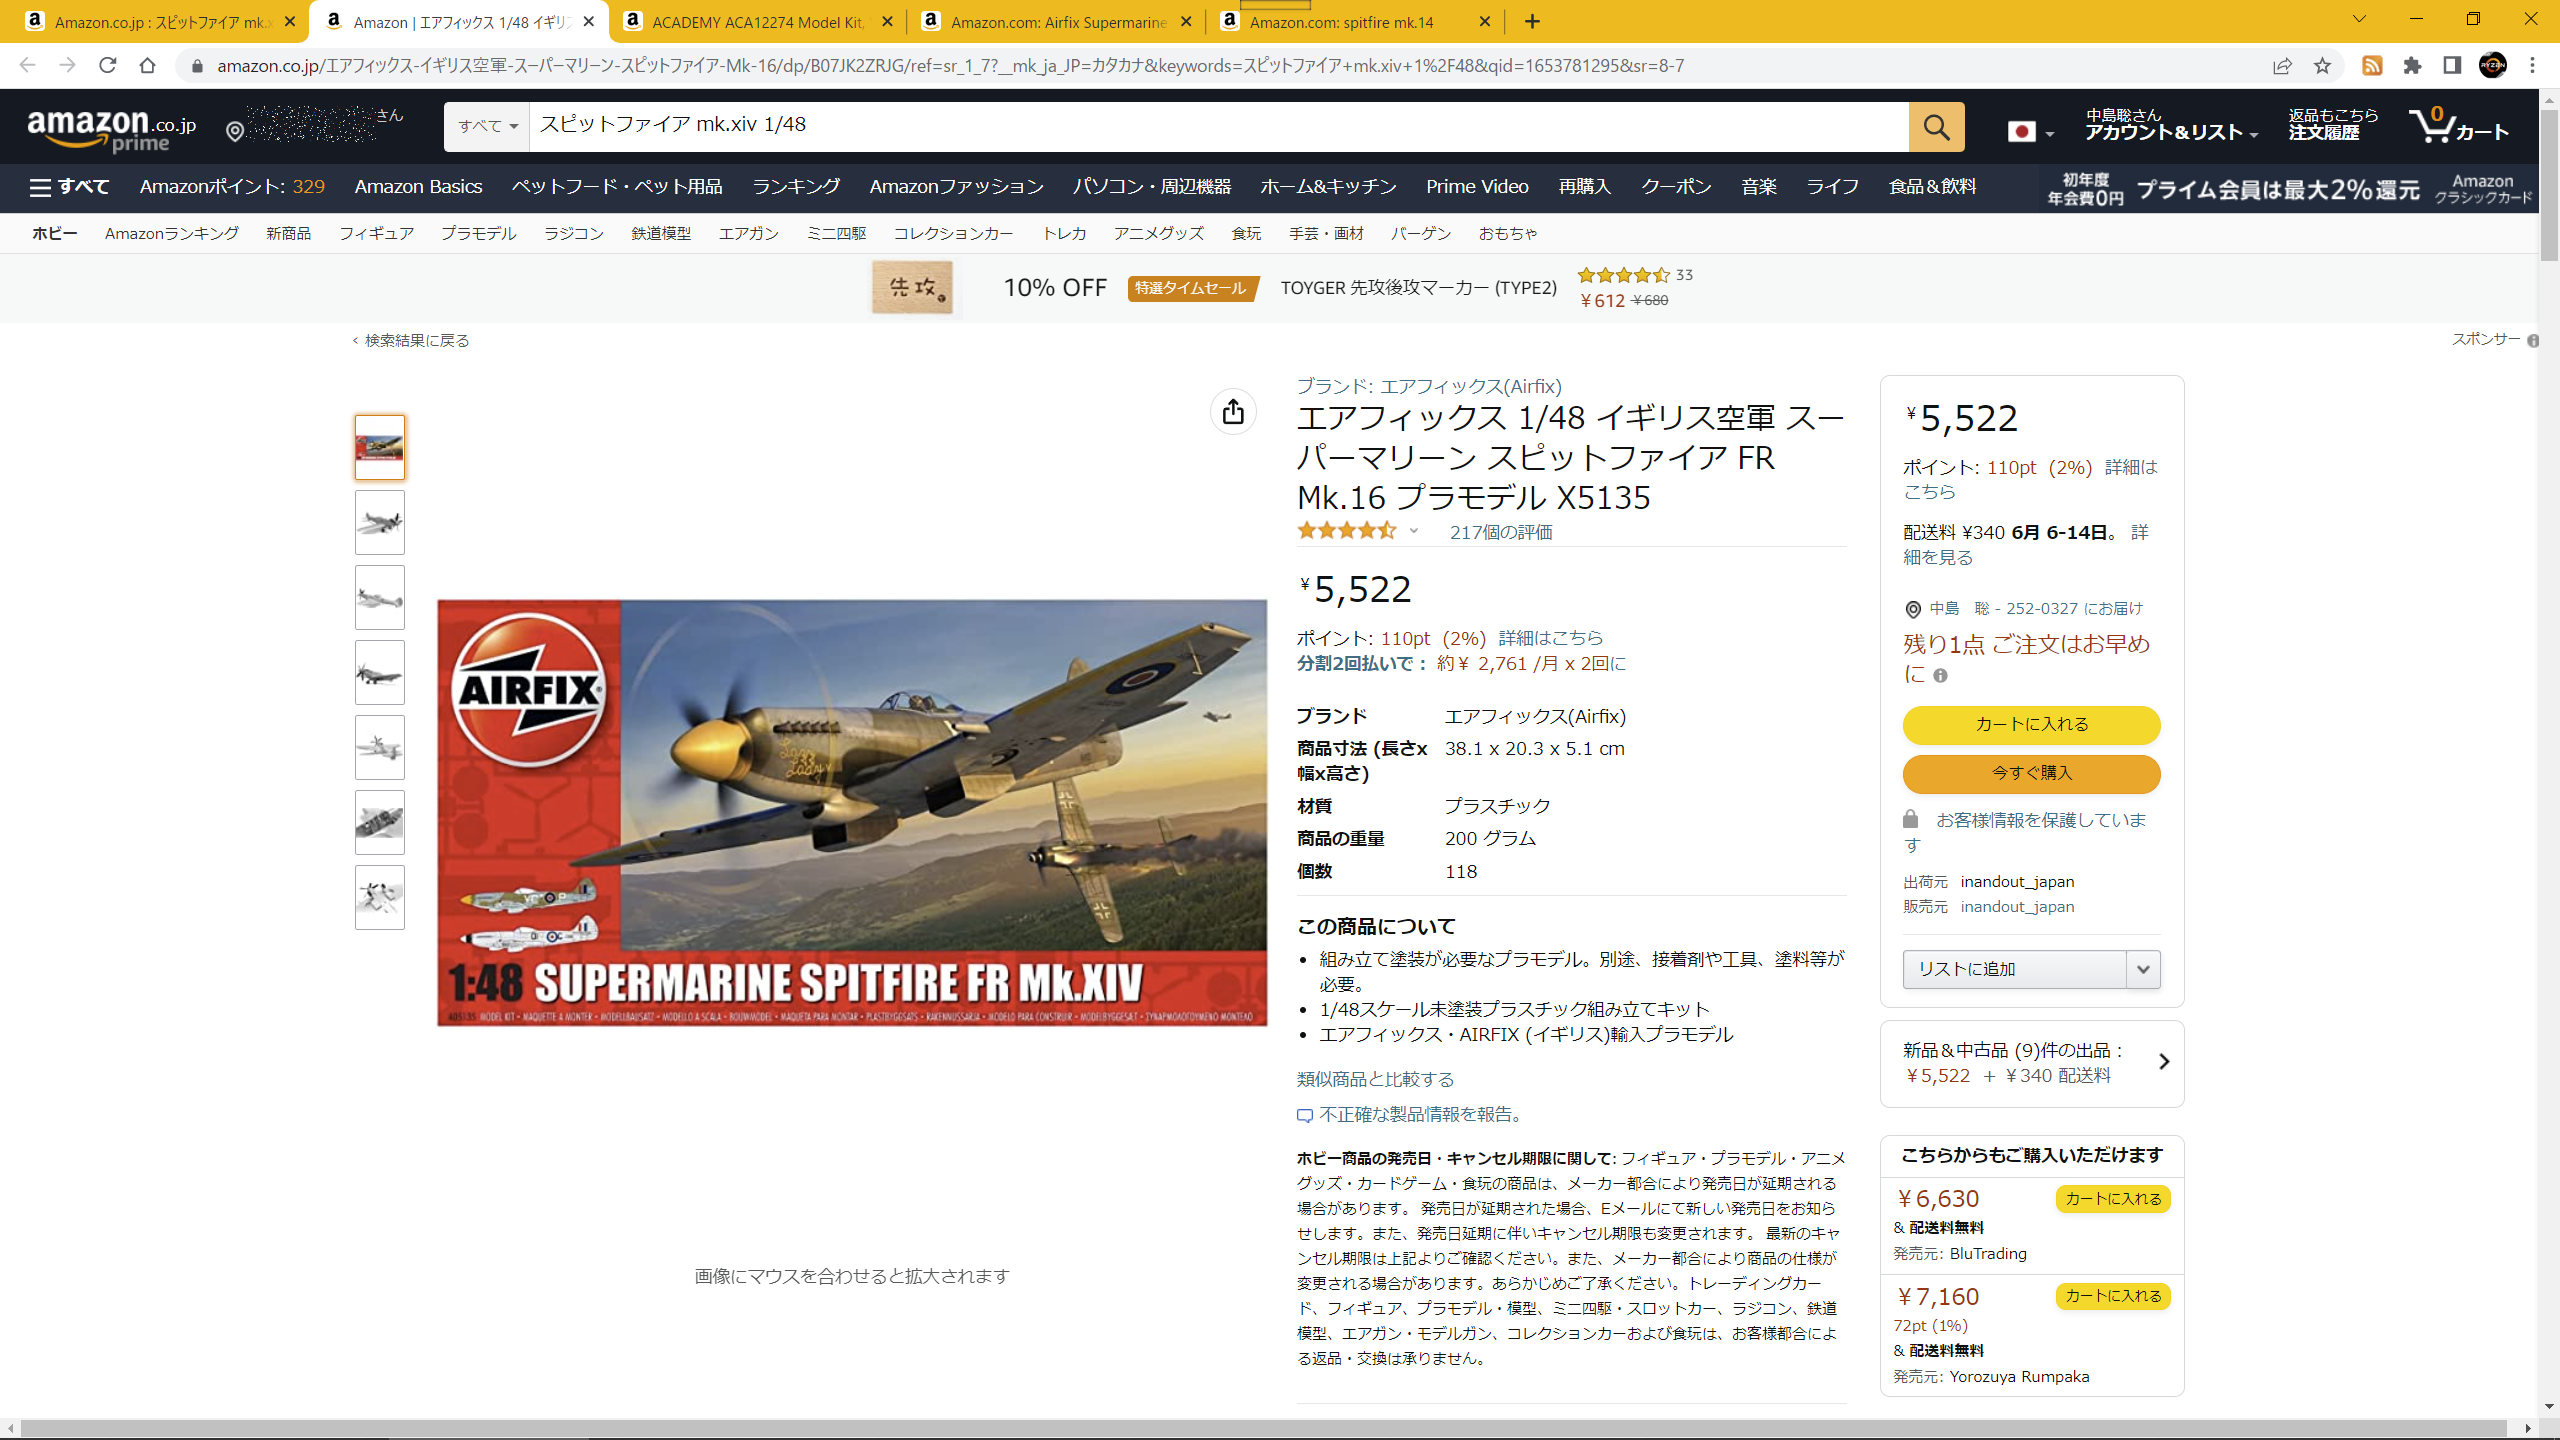
Task: Click the share page icon in address bar
Action: coord(2282,66)
